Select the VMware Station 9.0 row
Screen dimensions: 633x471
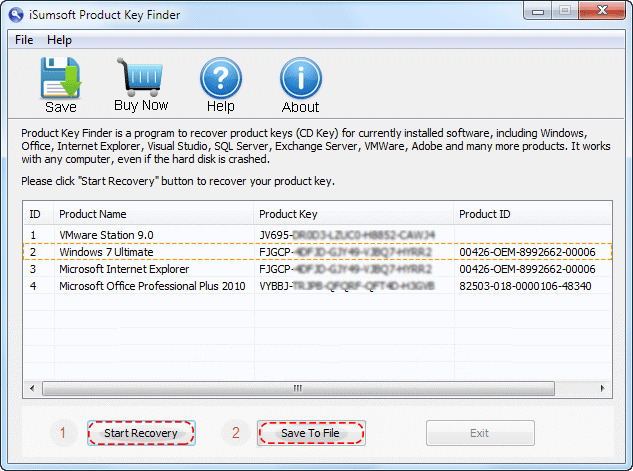317,235
